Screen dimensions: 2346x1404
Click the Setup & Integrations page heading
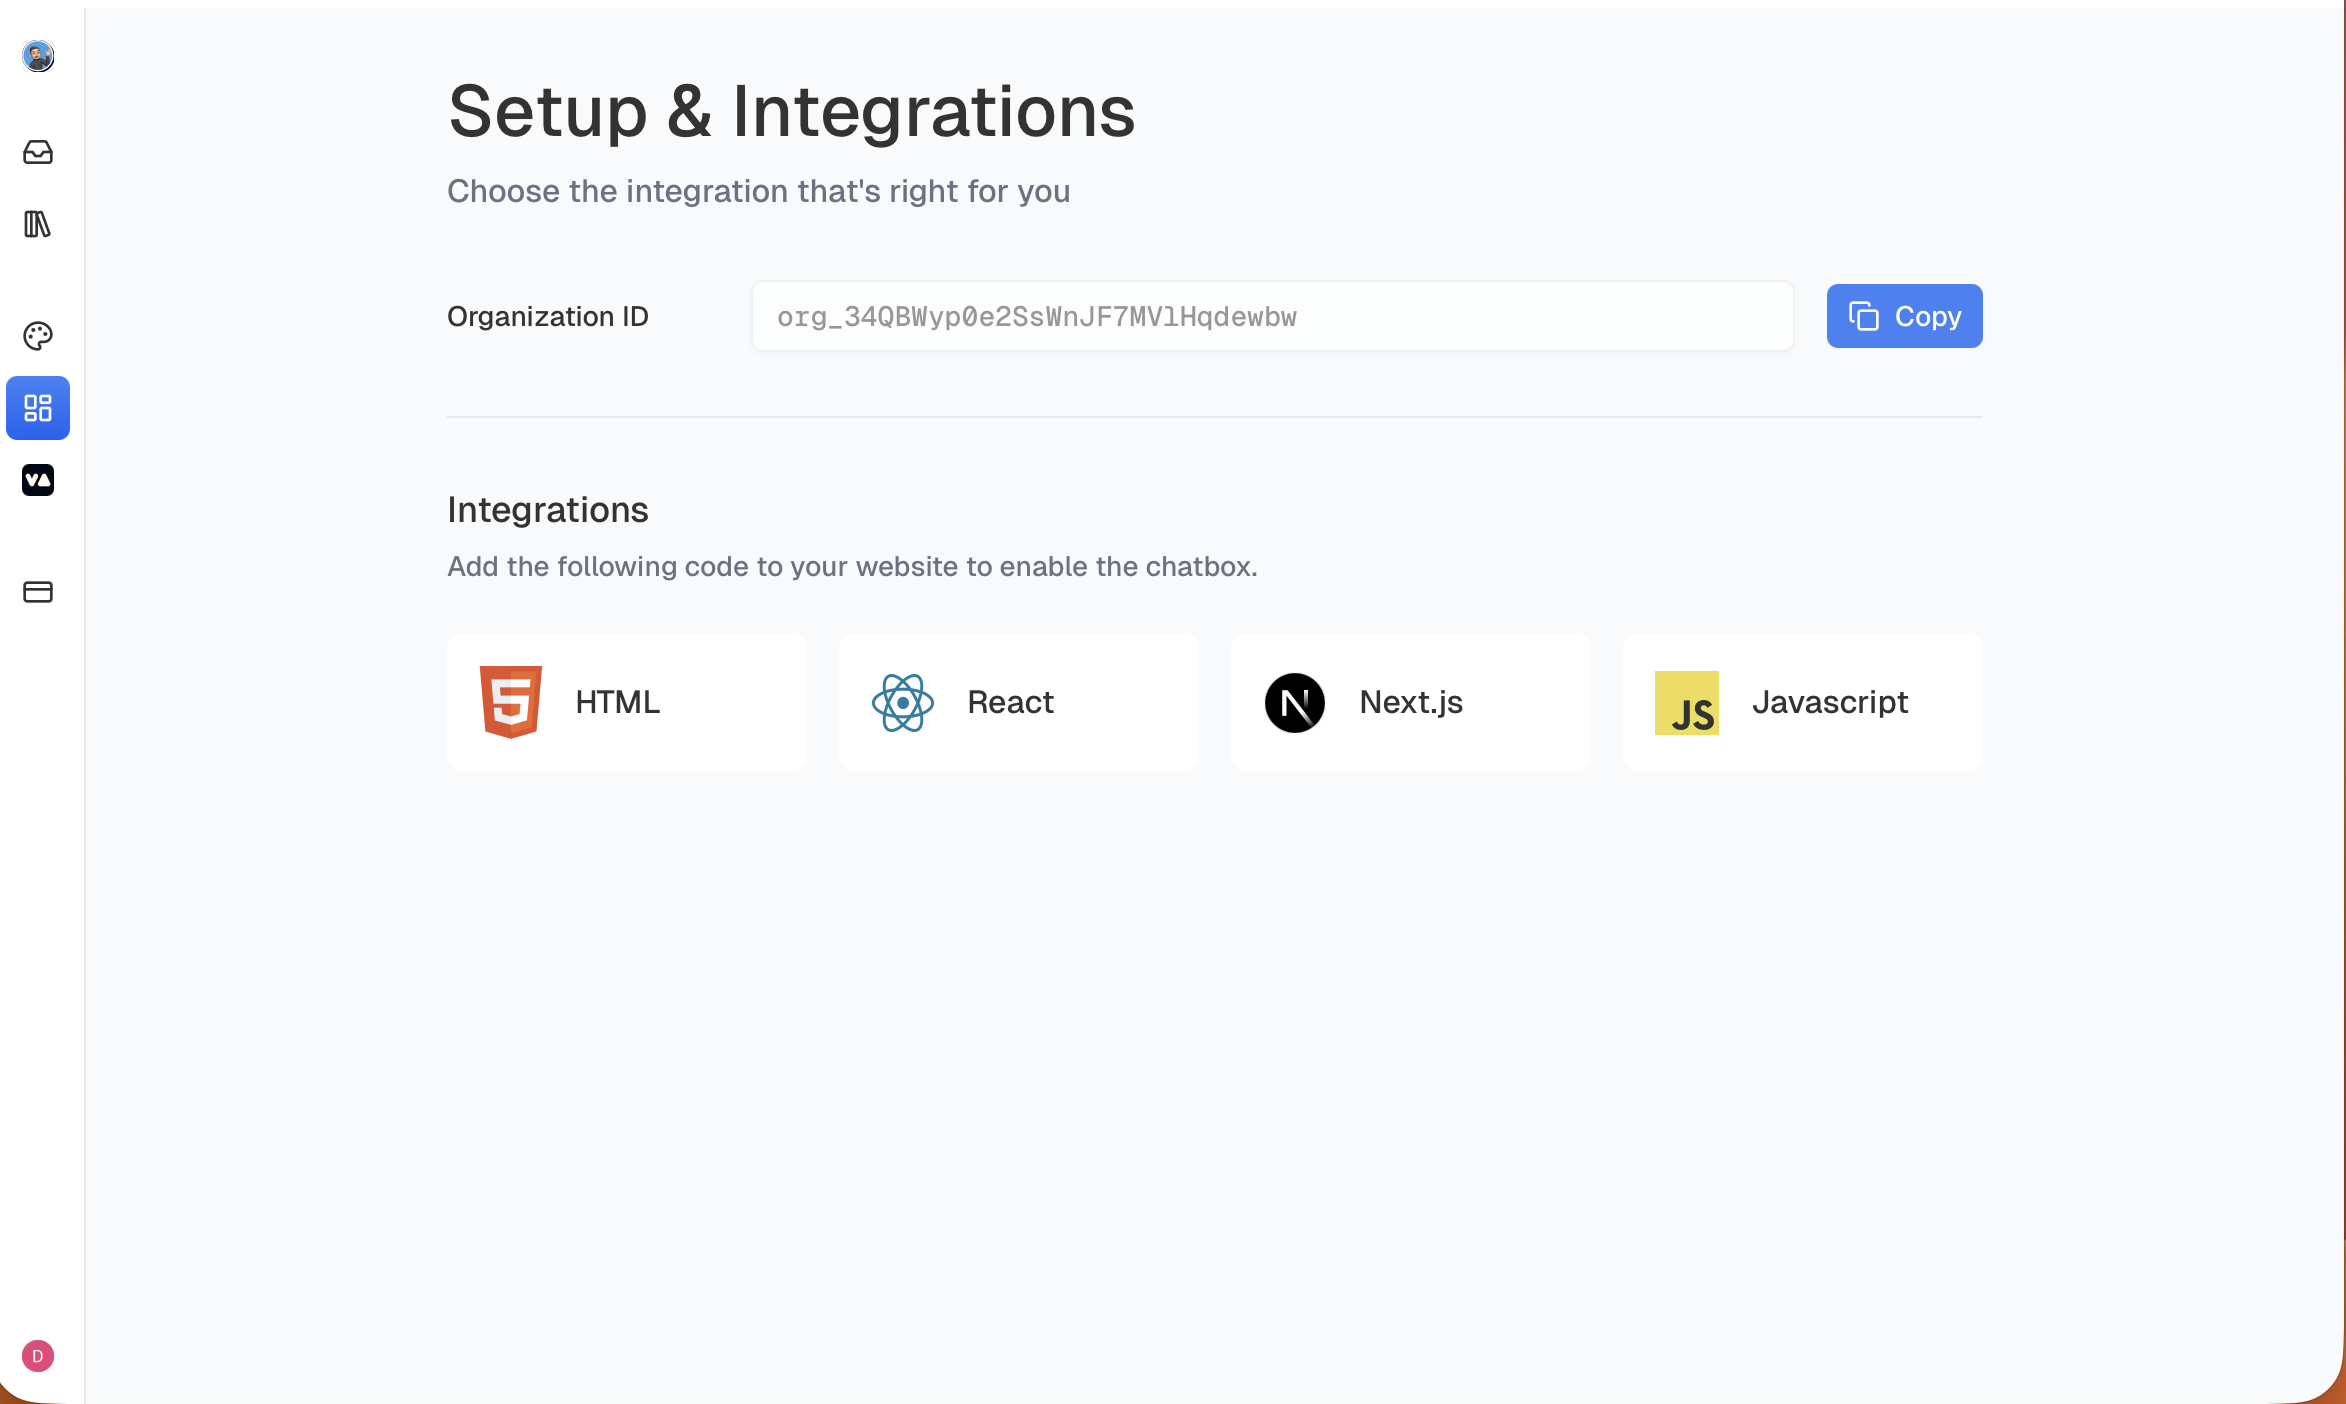791,111
